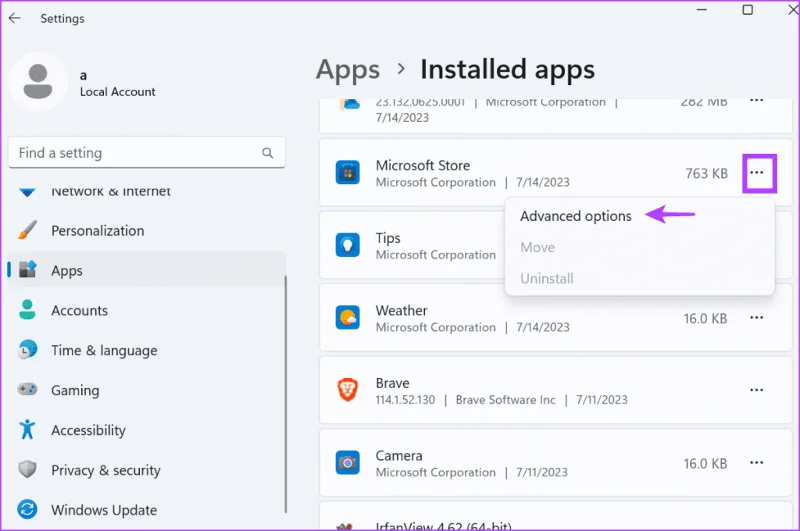
Task: Open the user account avatar
Action: pos(38,82)
